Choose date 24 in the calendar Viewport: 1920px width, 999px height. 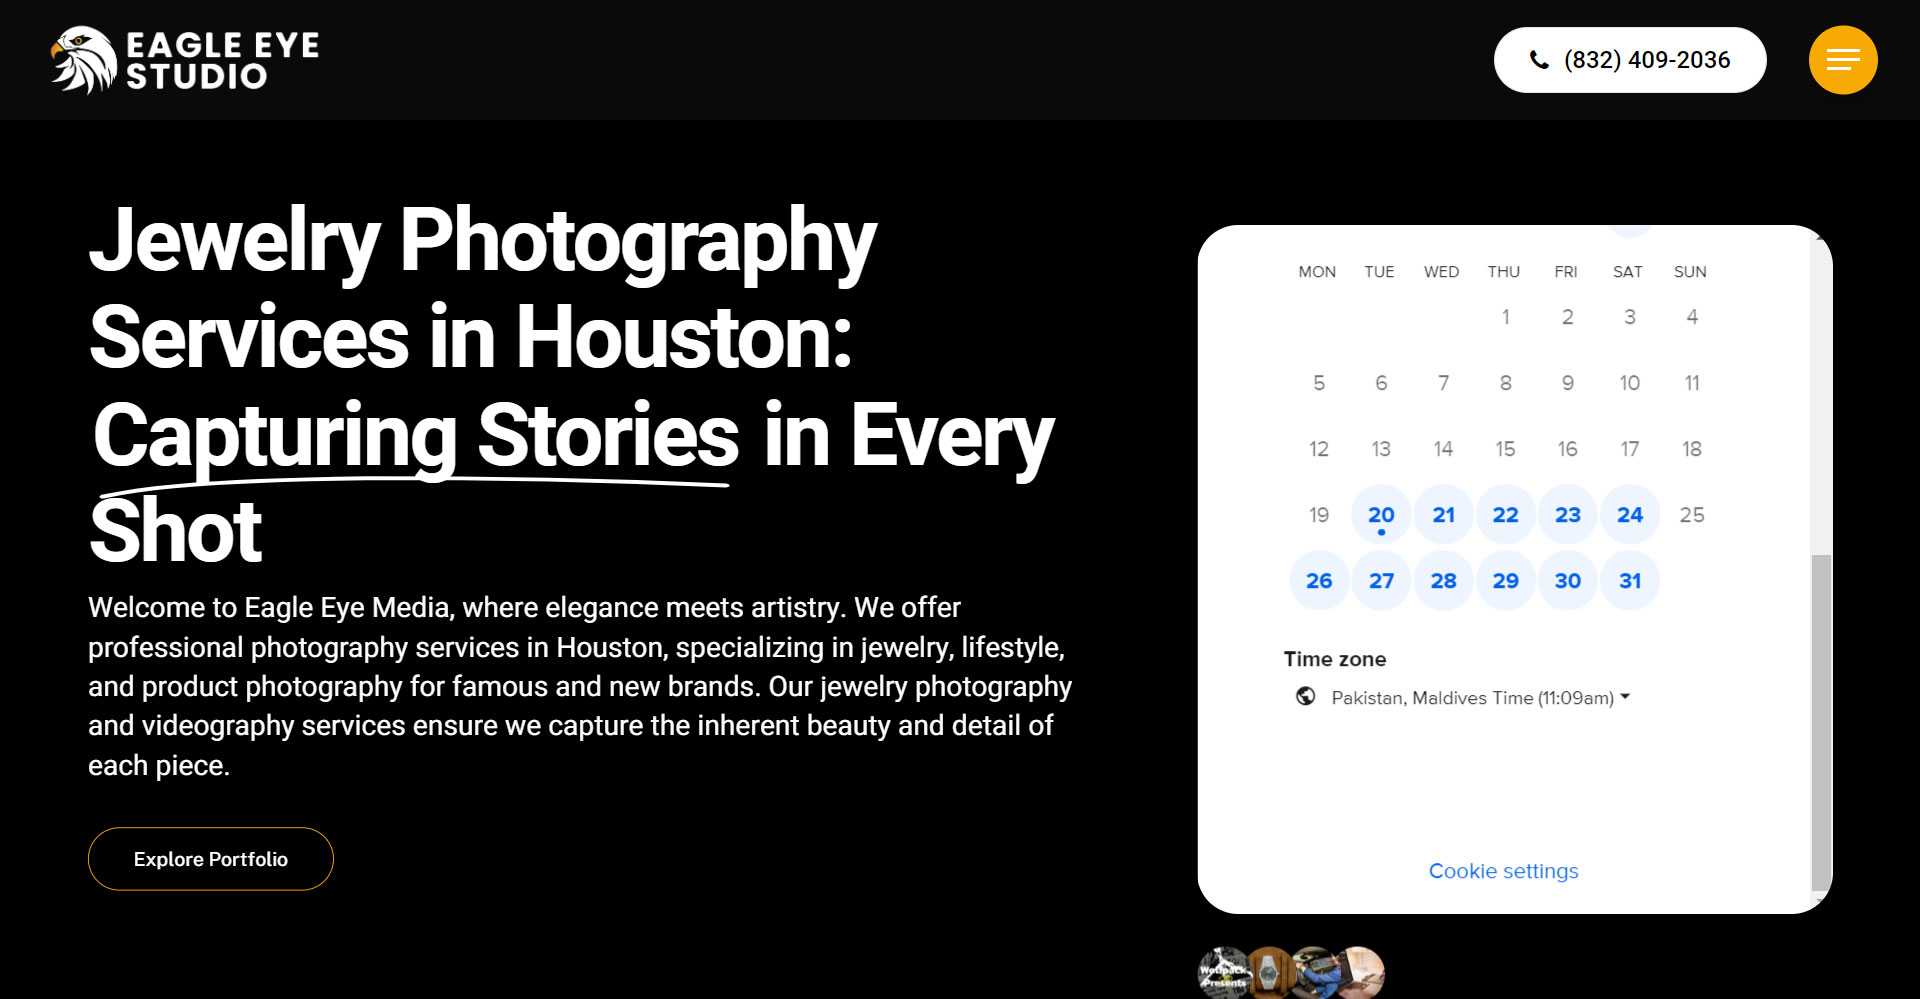1629,515
